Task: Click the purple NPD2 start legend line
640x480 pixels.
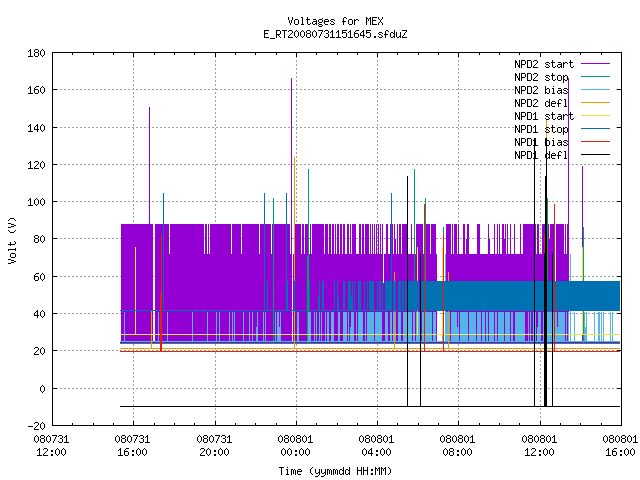Action: (596, 64)
